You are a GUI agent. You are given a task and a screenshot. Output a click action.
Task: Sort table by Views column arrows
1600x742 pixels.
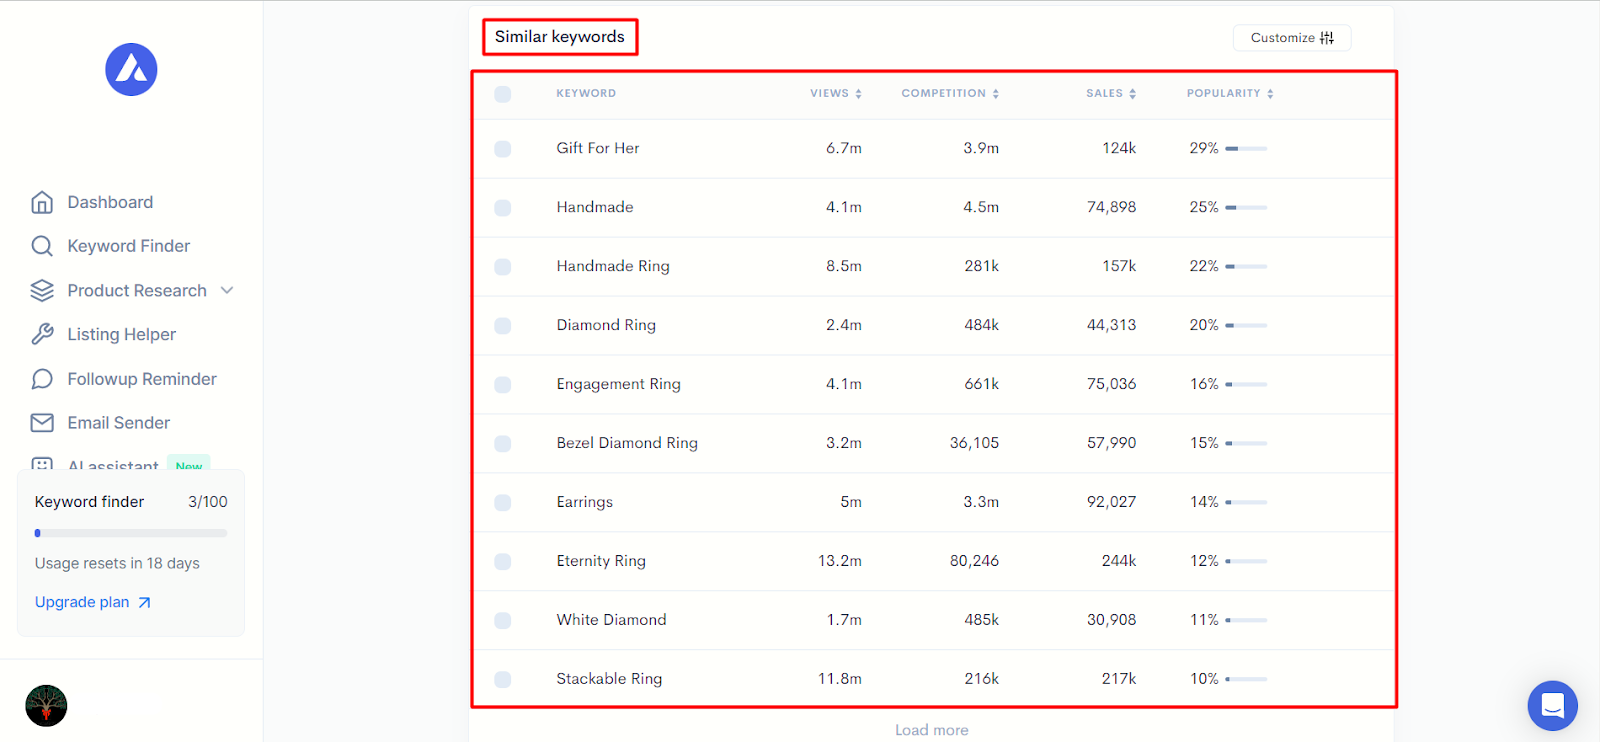click(858, 94)
